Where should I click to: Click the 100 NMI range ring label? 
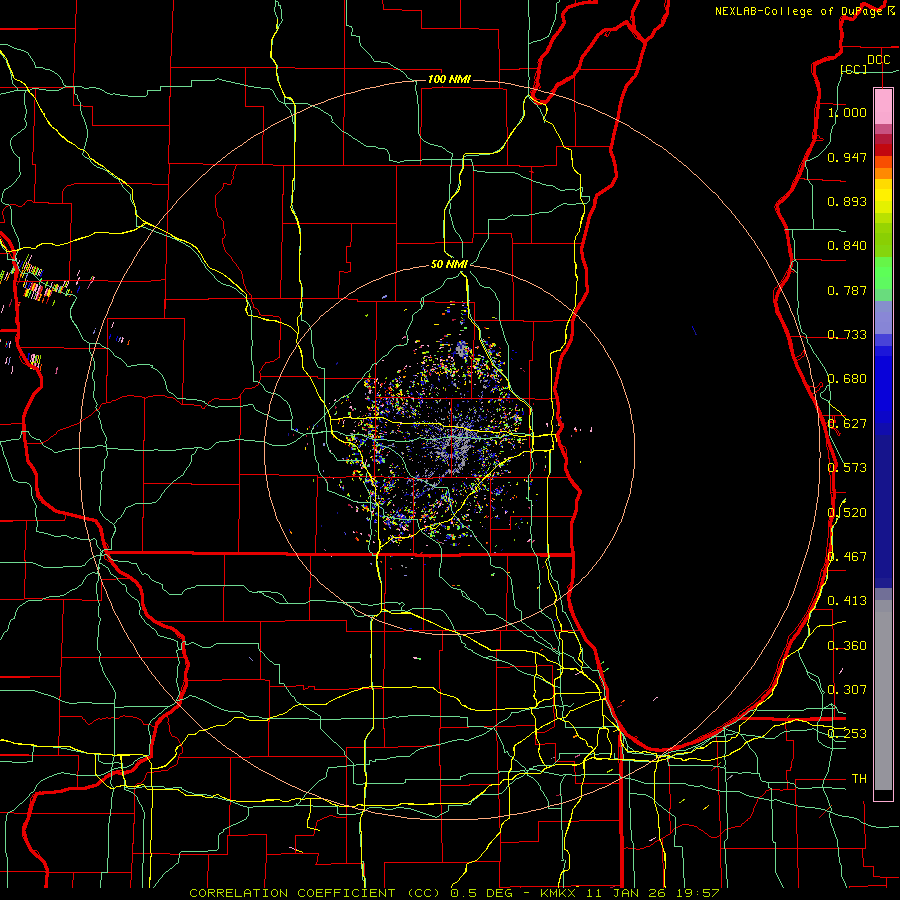coord(449,79)
